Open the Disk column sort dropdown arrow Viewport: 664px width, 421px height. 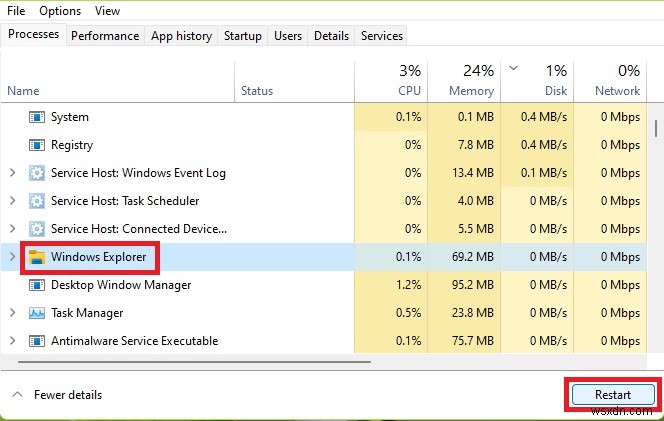pyautogui.click(x=514, y=69)
